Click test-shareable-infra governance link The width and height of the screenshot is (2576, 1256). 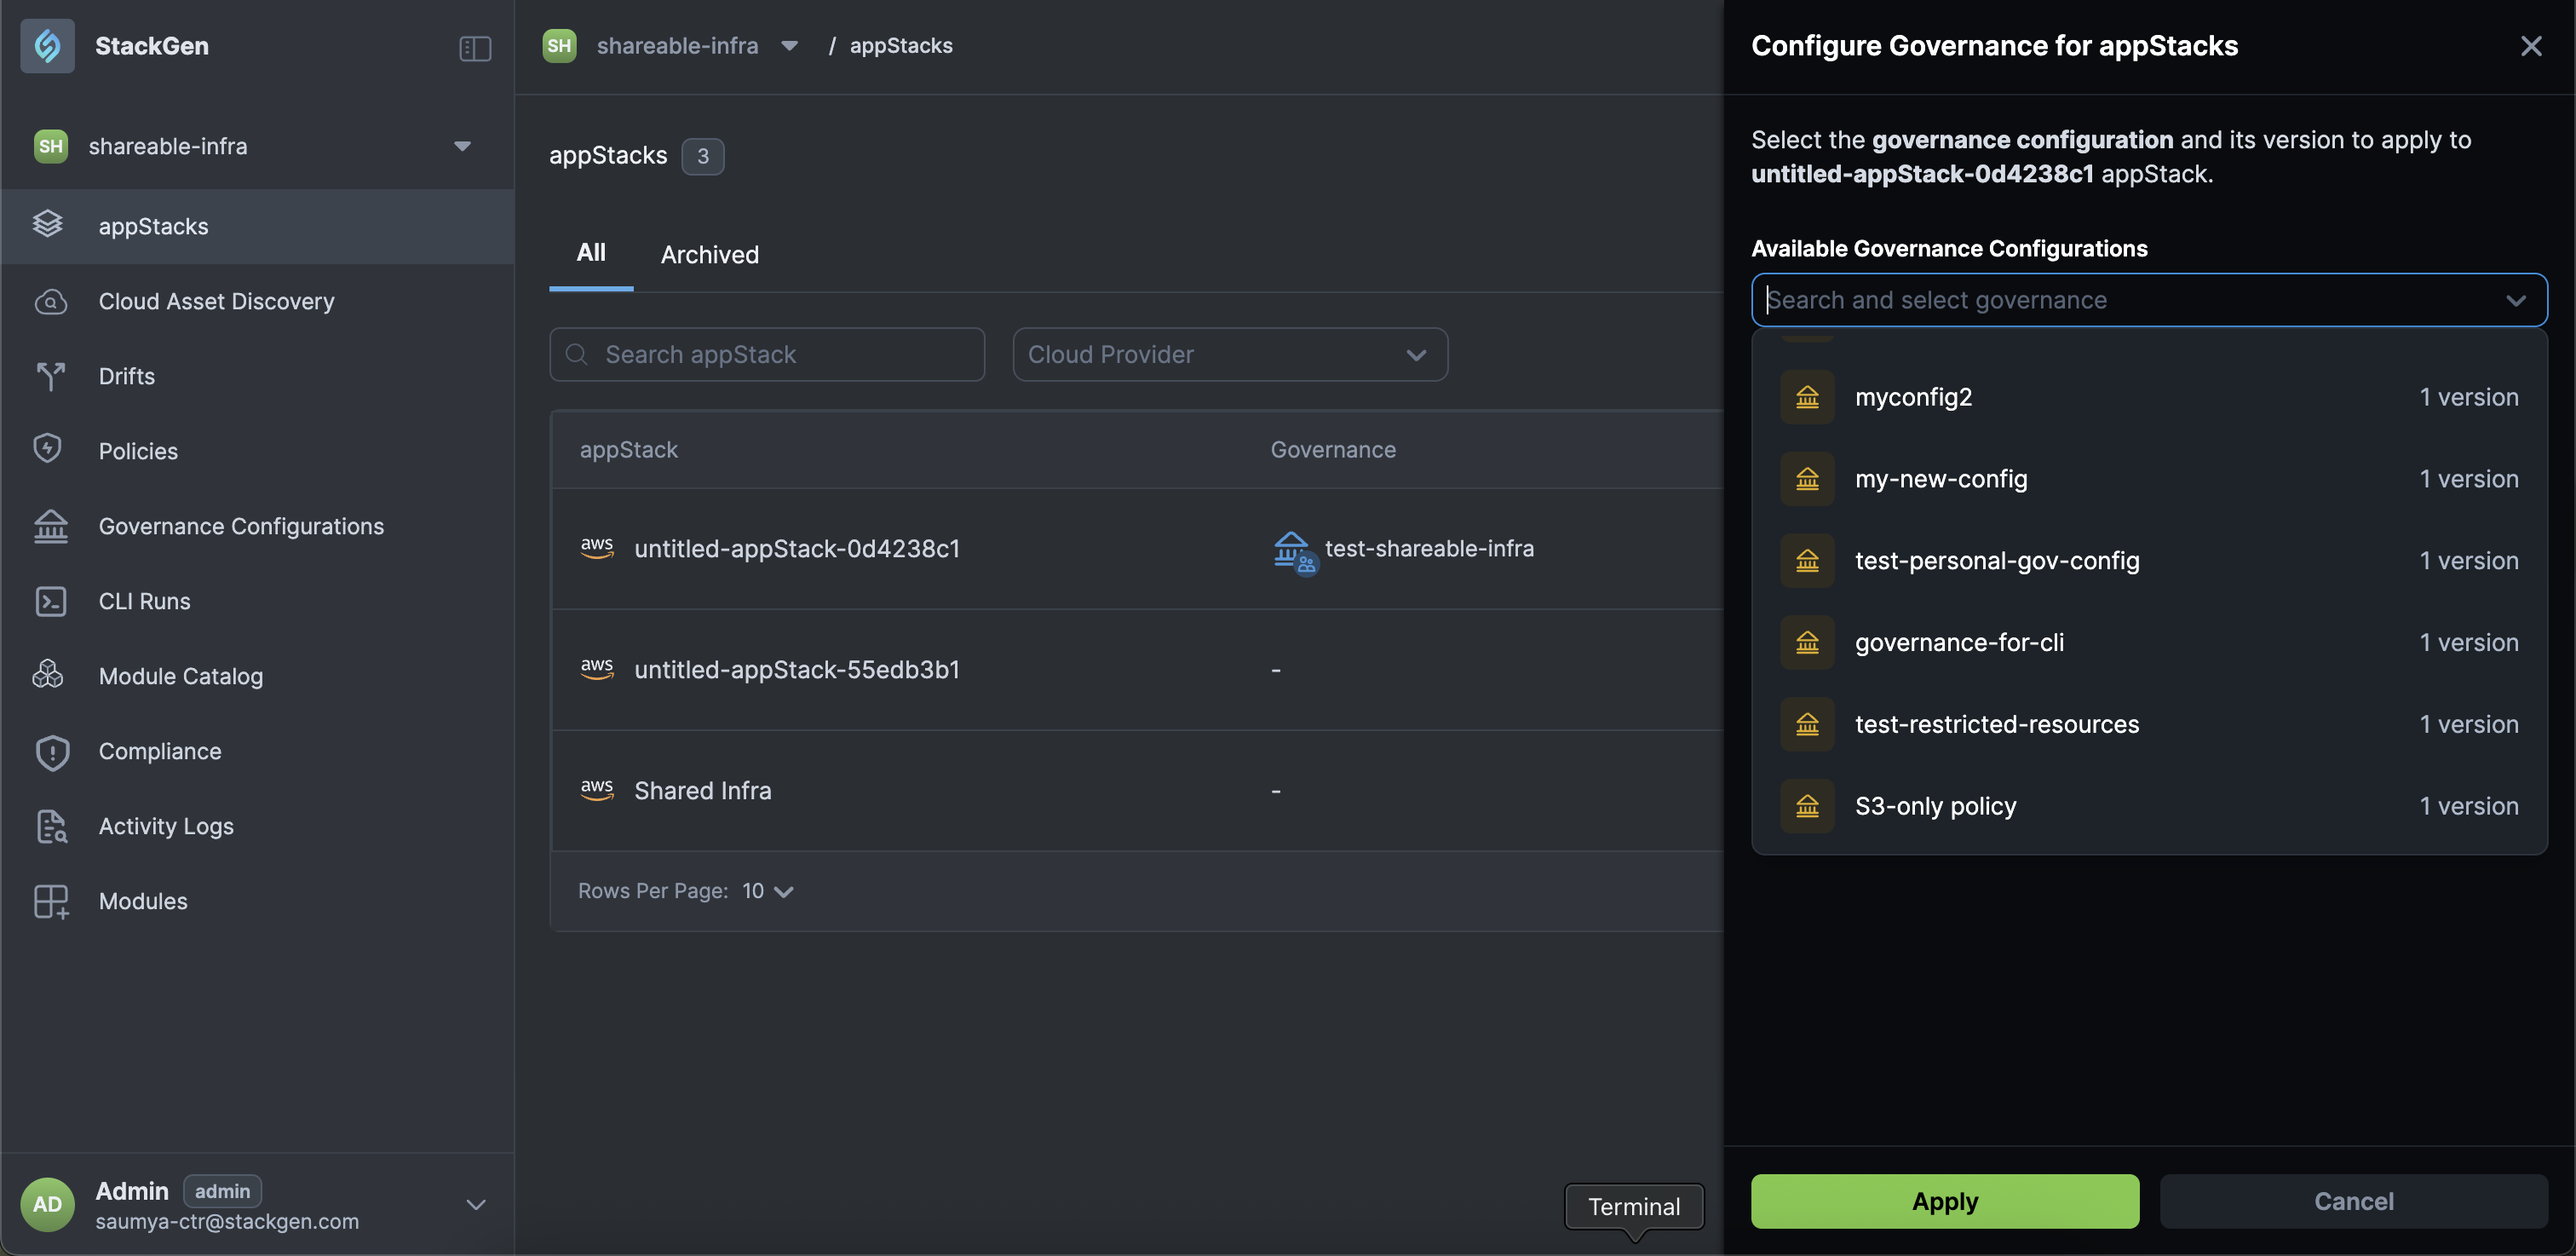pos(1429,548)
